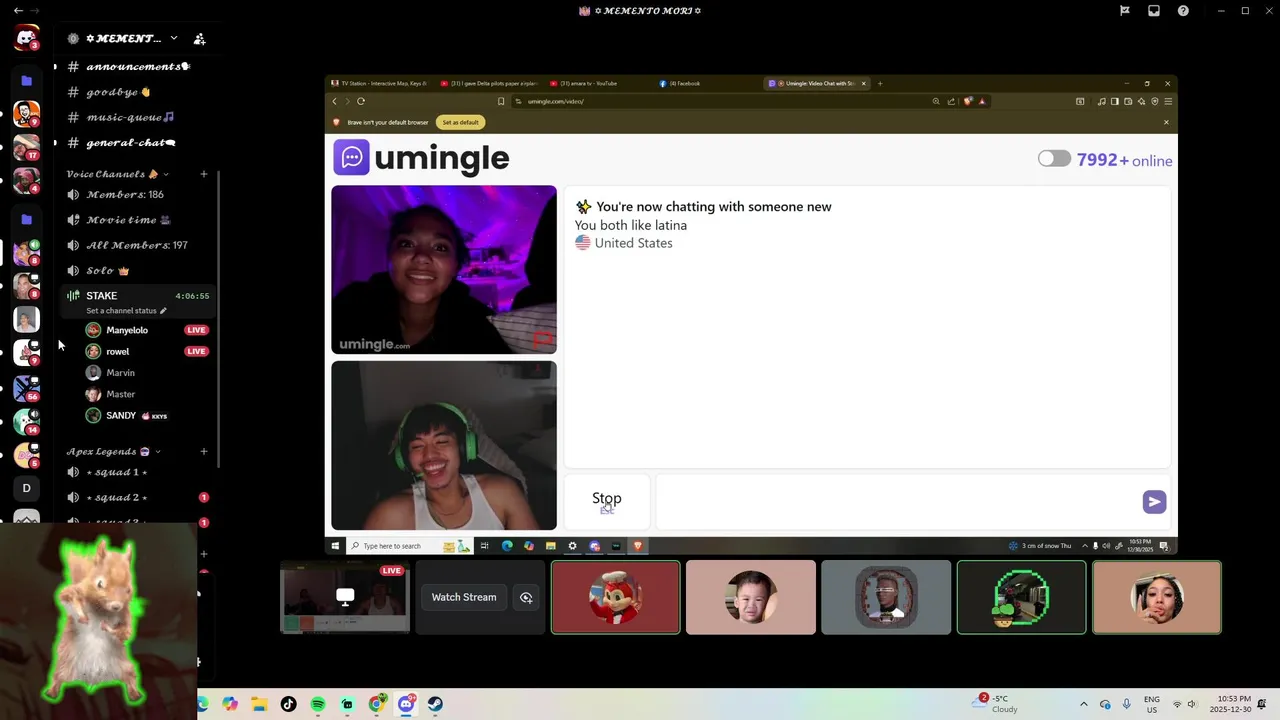The image size is (1280, 720).
Task: Open new tab plus in streamed browser
Action: (880, 84)
